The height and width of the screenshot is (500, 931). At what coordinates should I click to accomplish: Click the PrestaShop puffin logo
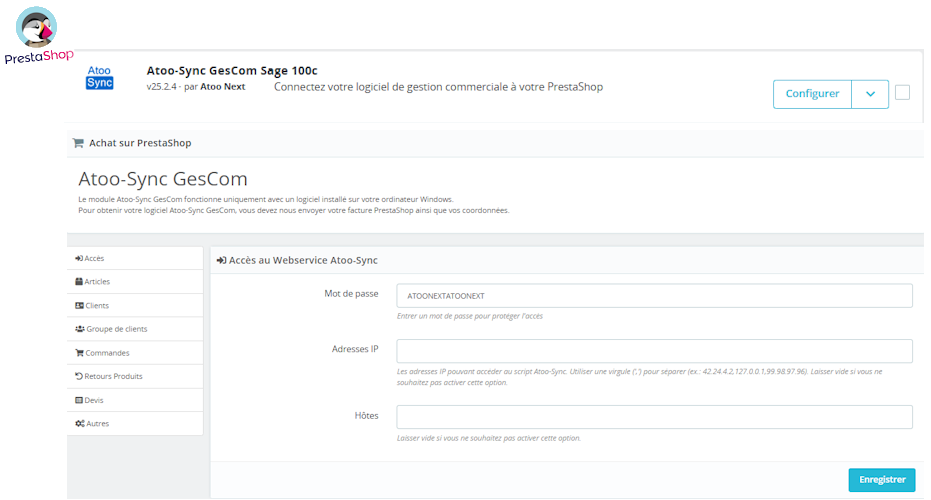click(36, 30)
